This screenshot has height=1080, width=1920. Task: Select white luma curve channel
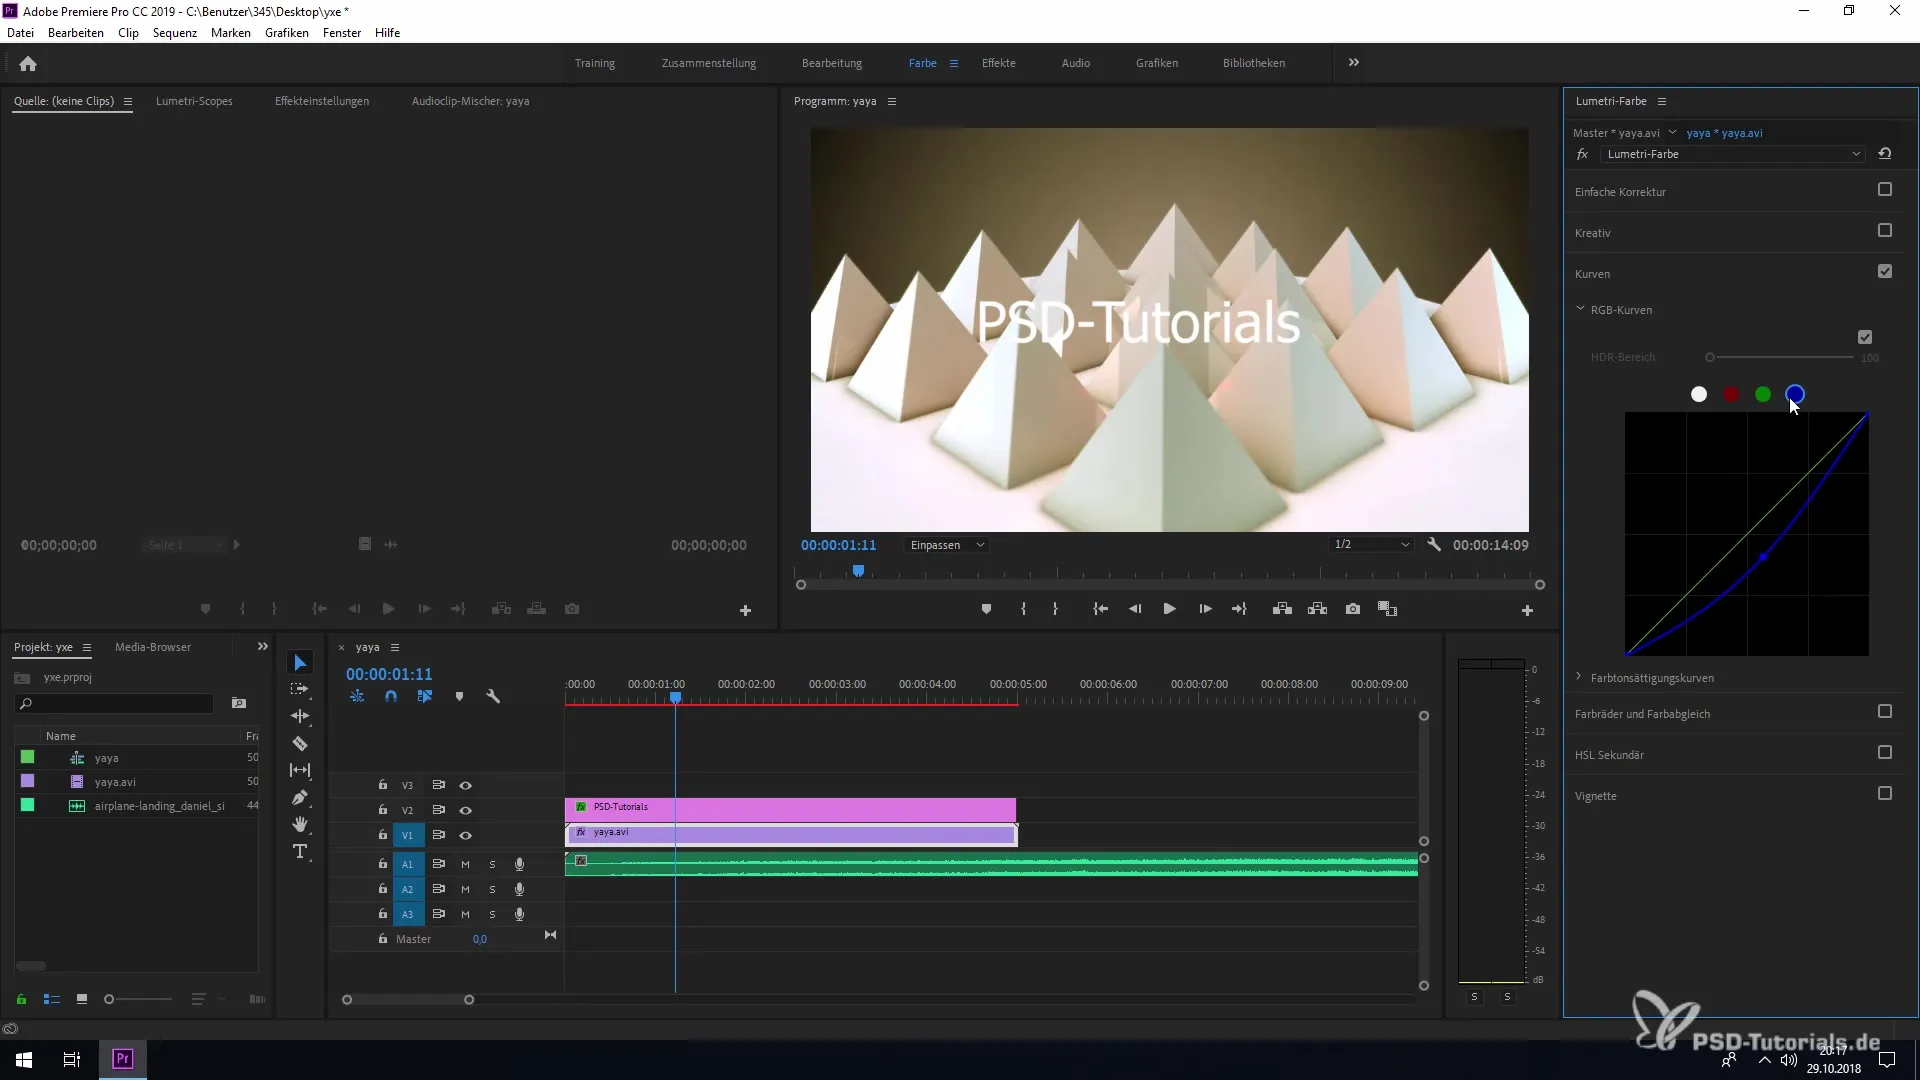coord(1699,395)
